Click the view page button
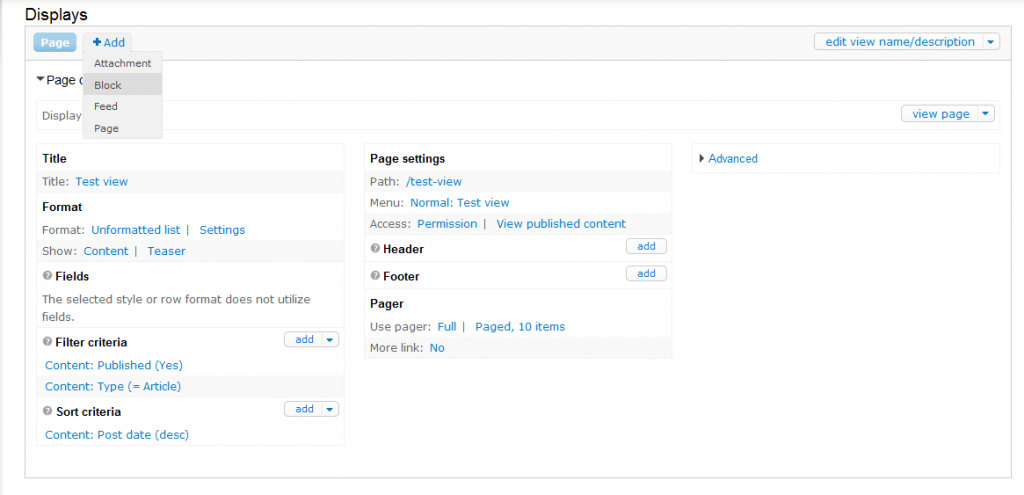The width and height of the screenshot is (1024, 495). click(x=940, y=114)
